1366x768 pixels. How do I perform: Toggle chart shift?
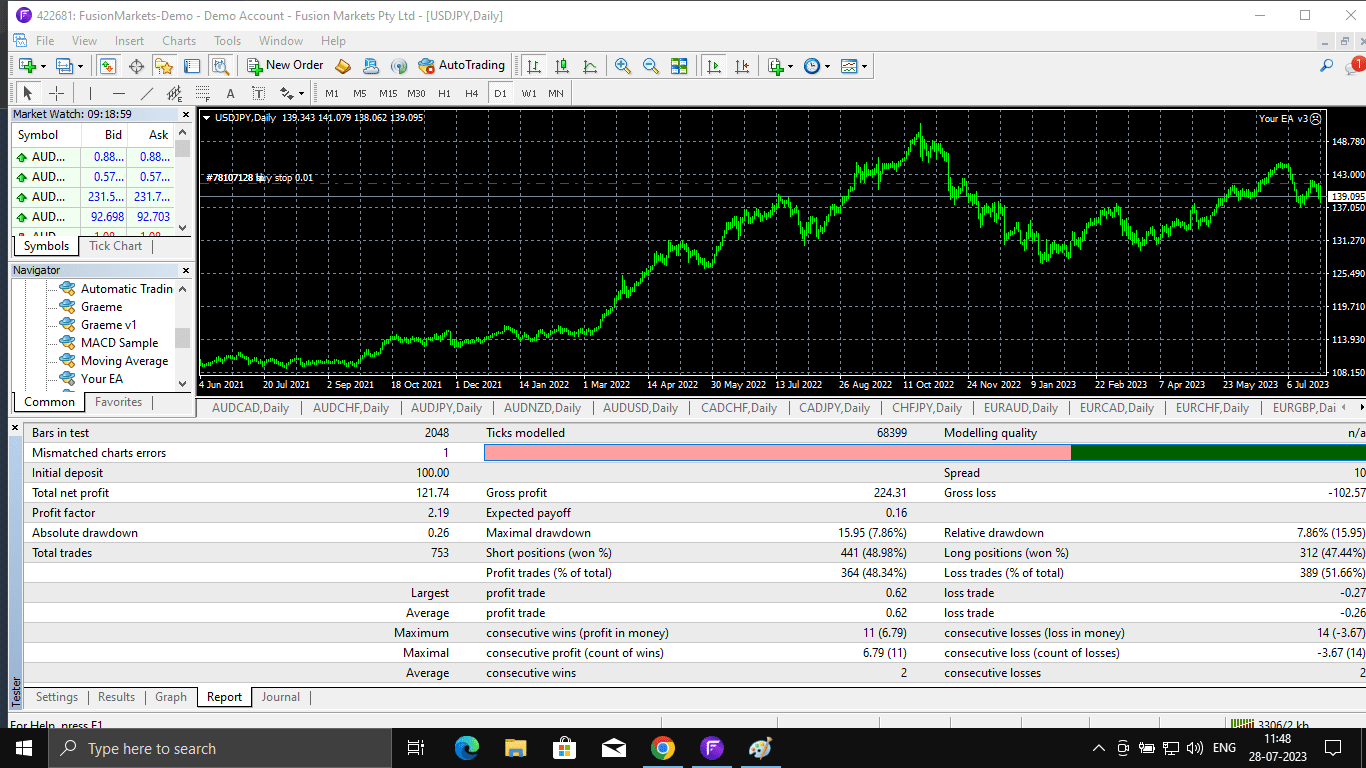tap(742, 66)
